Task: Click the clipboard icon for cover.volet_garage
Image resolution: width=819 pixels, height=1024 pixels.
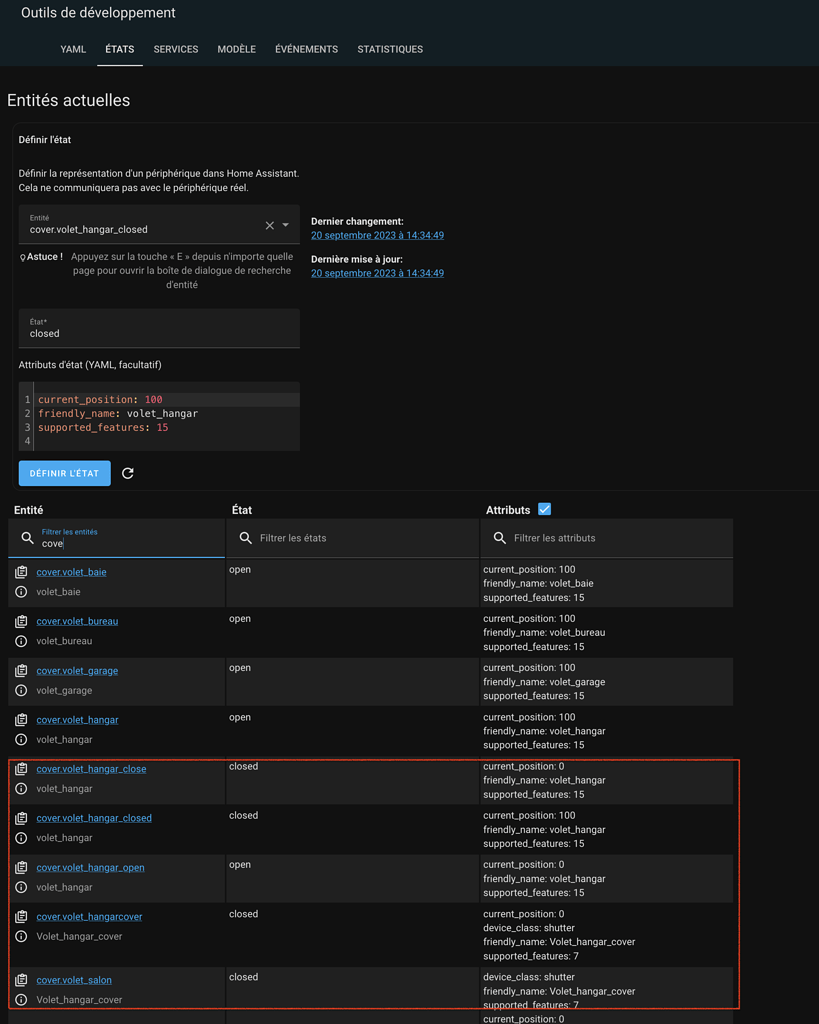Action: 20,670
